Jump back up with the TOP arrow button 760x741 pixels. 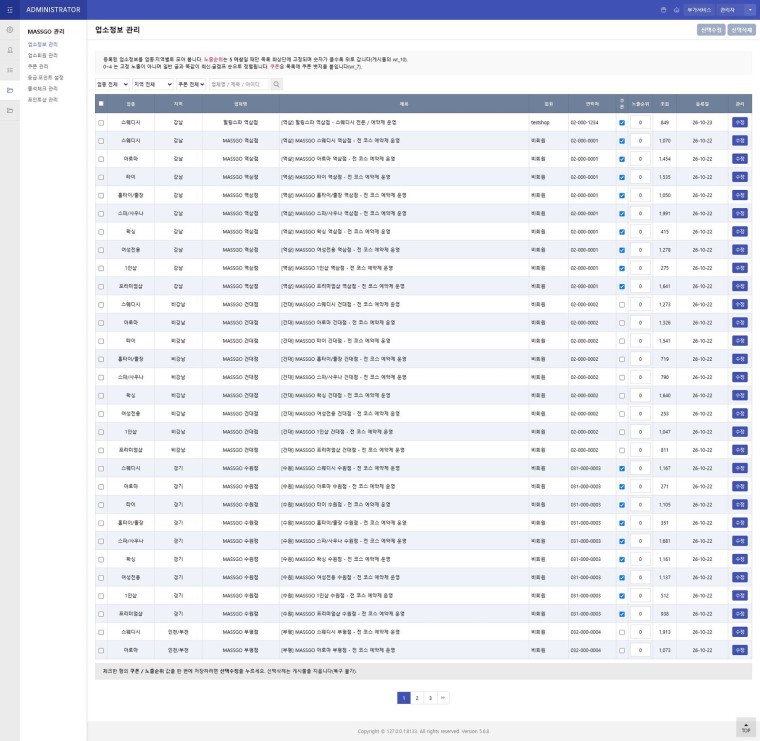(x=746, y=727)
